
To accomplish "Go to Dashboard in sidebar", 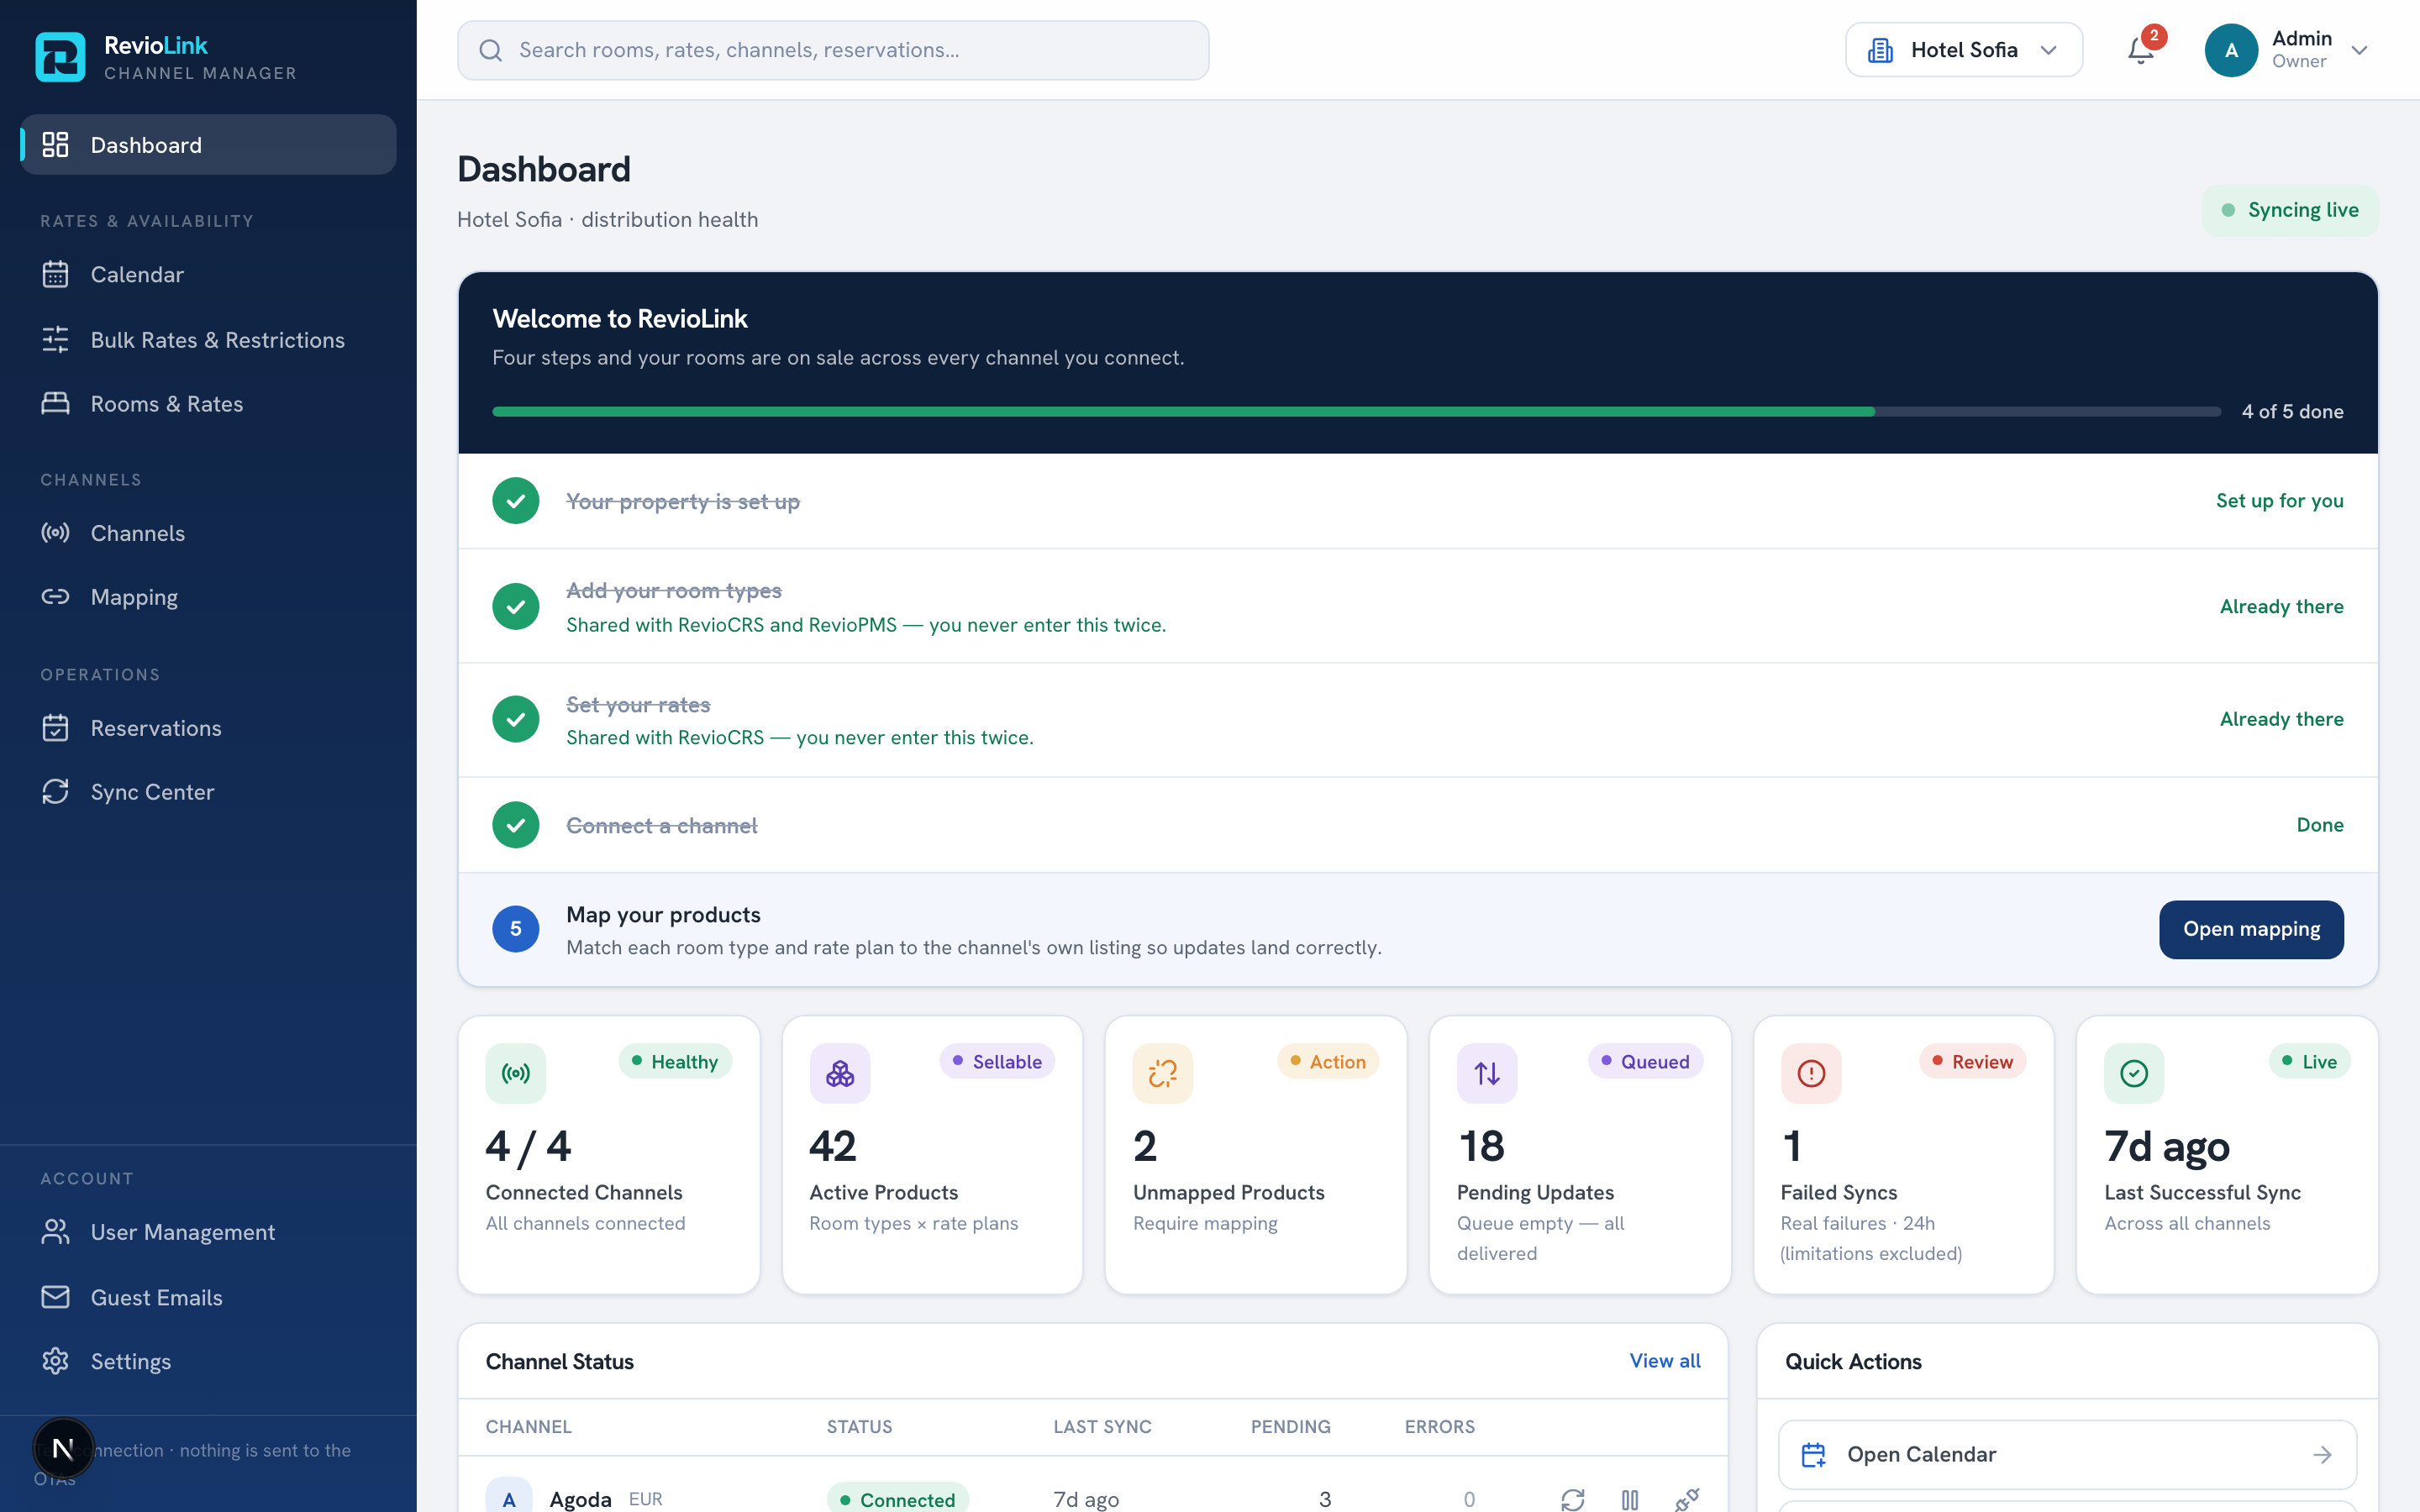I will coord(208,145).
